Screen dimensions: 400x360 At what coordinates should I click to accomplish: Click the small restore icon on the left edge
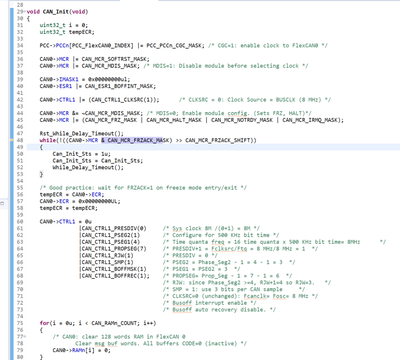2,203
